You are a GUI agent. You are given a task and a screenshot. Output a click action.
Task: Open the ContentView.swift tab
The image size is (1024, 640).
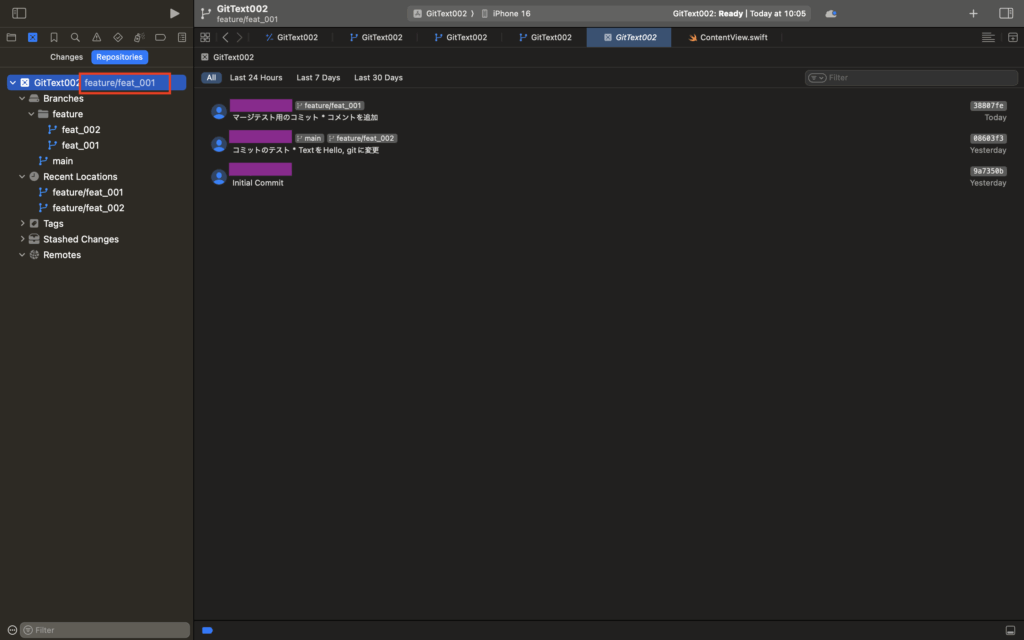(727, 37)
